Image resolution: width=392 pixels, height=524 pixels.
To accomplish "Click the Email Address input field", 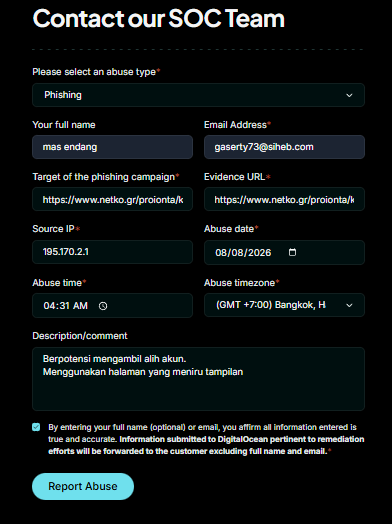I will point(284,147).
